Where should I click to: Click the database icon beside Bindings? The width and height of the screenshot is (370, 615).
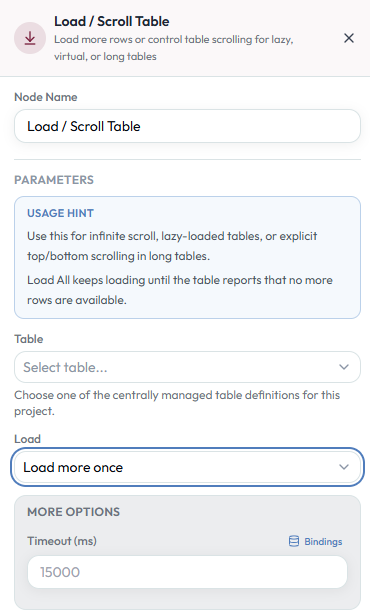point(293,541)
